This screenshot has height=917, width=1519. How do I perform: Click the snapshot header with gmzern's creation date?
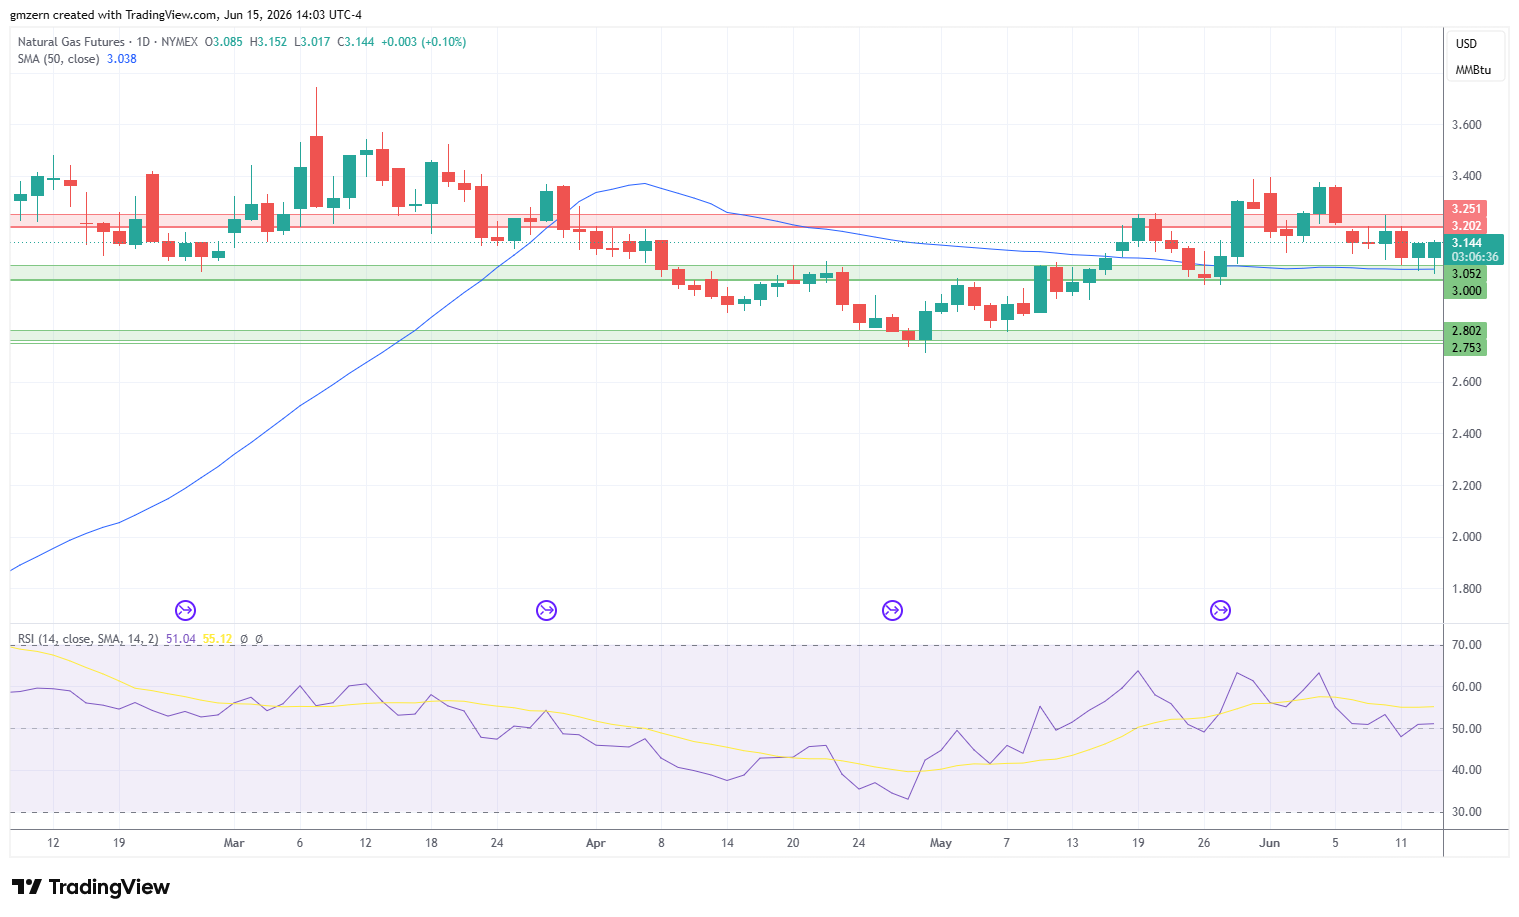(x=186, y=15)
